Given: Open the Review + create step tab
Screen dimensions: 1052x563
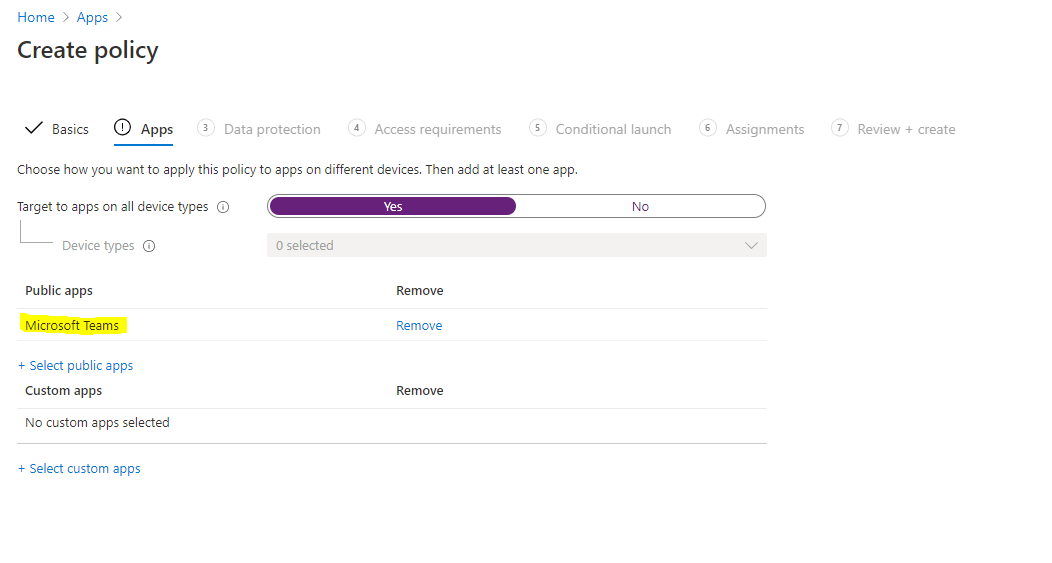Looking at the screenshot, I should 906,129.
